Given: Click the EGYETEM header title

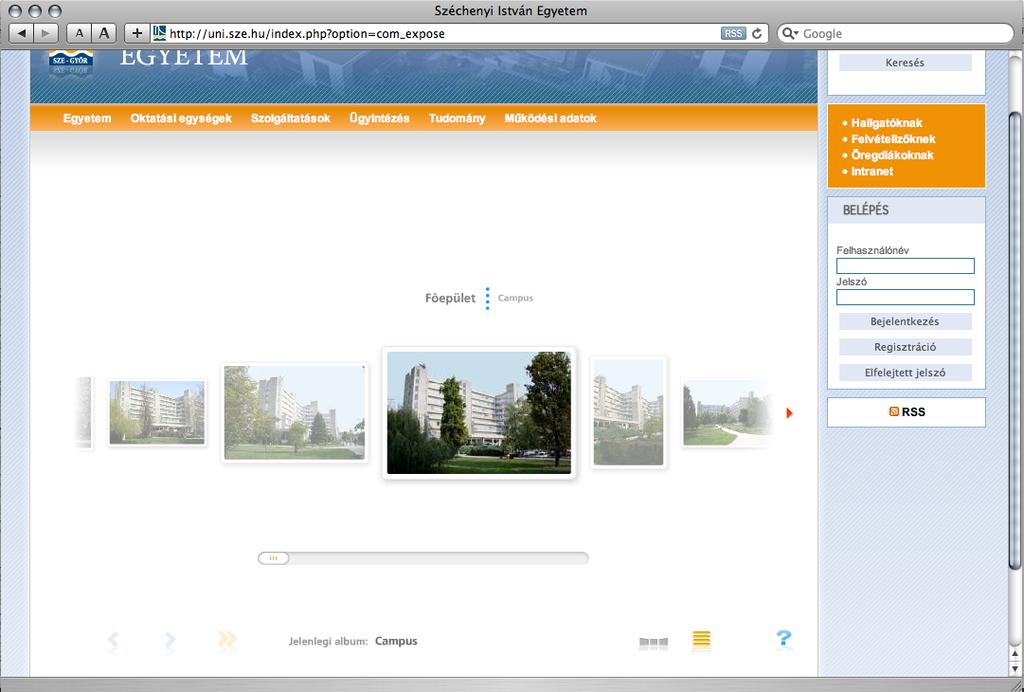Looking at the screenshot, I should coord(184,58).
